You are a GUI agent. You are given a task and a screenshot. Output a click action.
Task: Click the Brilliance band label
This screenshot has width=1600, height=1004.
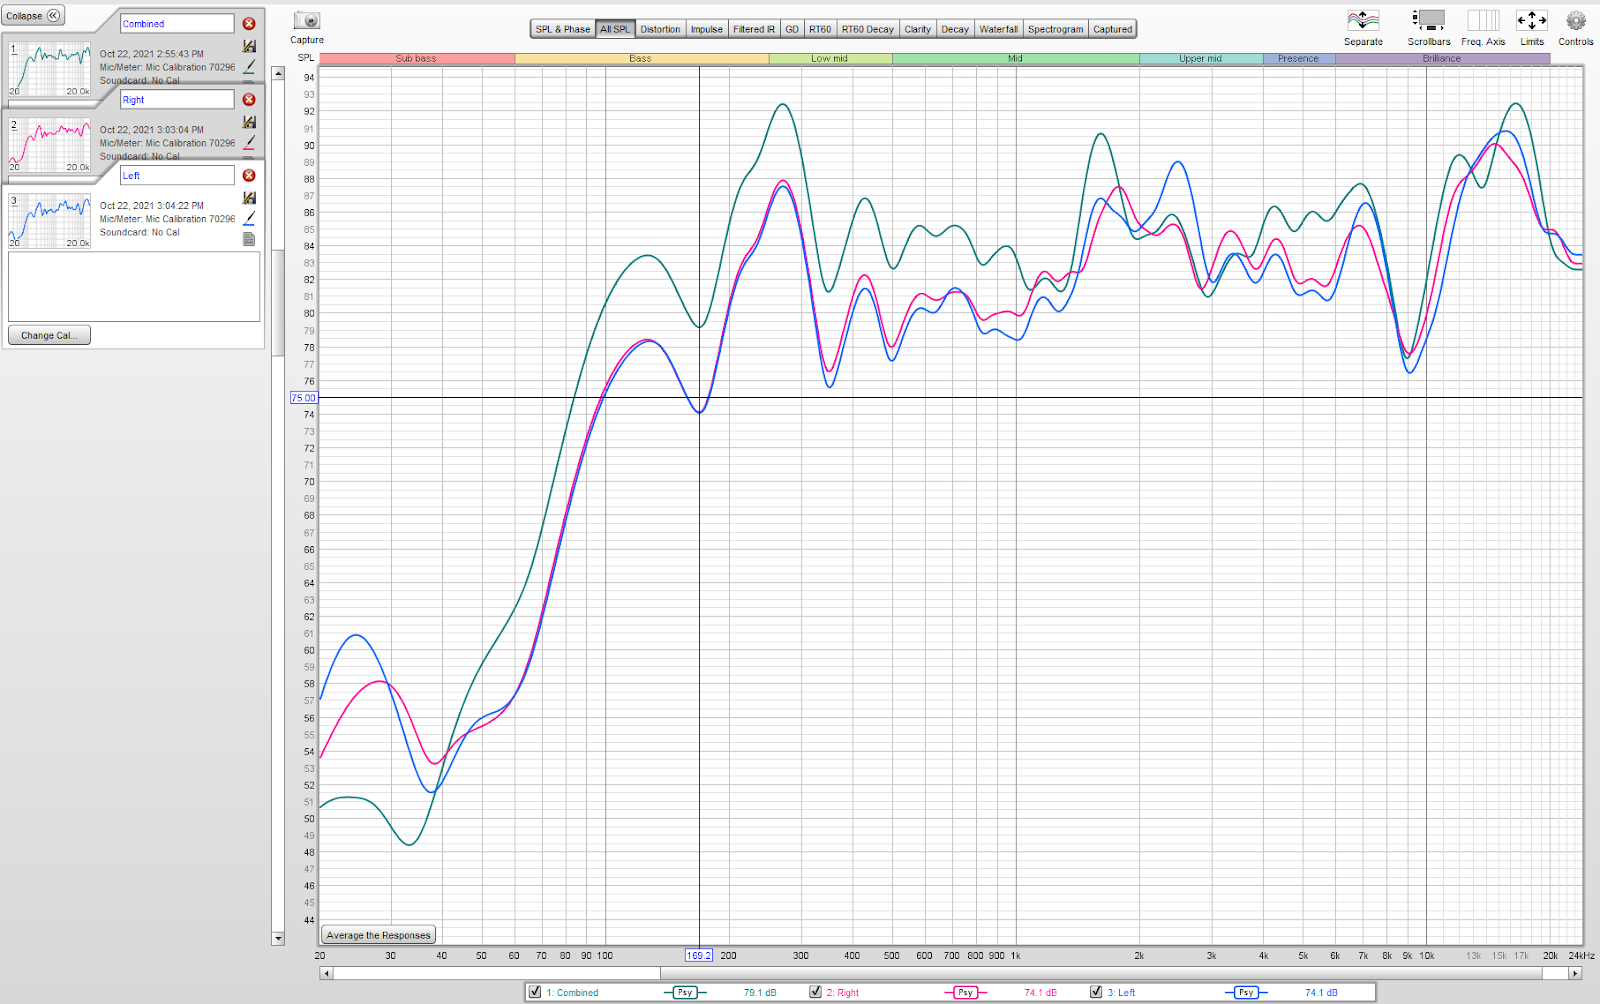pos(1442,59)
